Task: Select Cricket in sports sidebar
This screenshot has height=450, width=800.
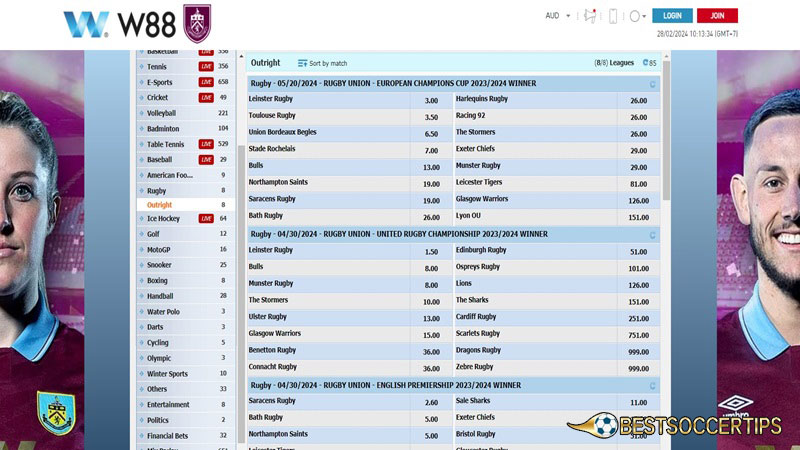Action: pos(157,97)
